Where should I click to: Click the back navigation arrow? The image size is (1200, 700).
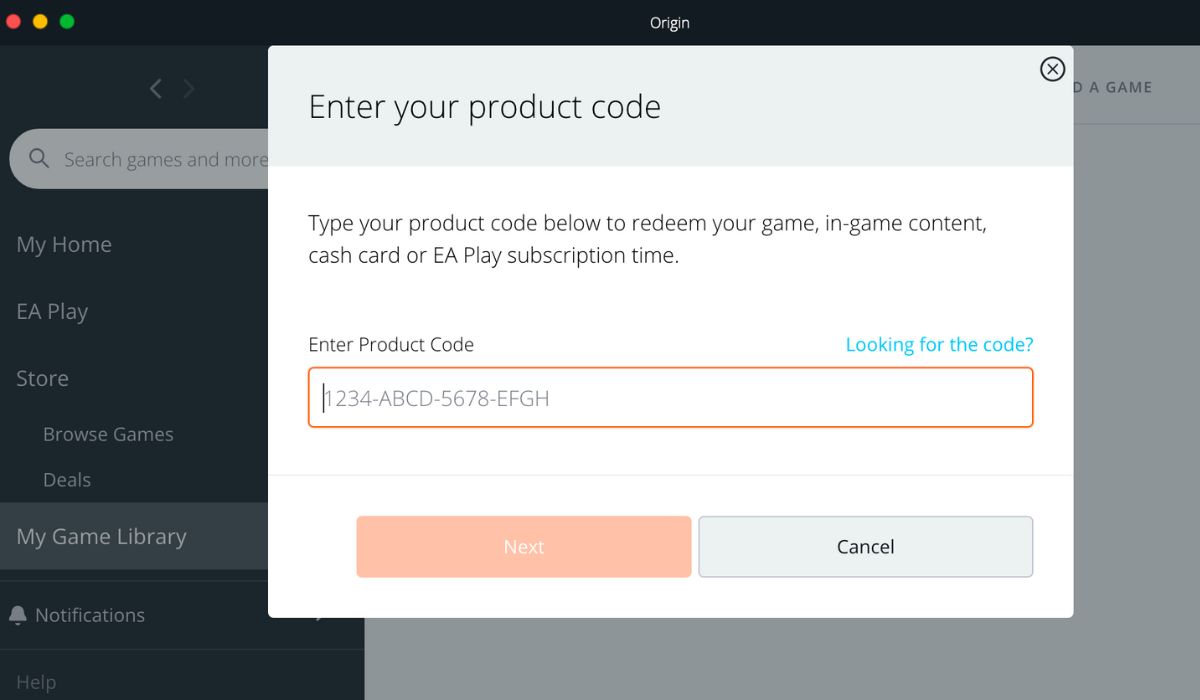(x=155, y=88)
